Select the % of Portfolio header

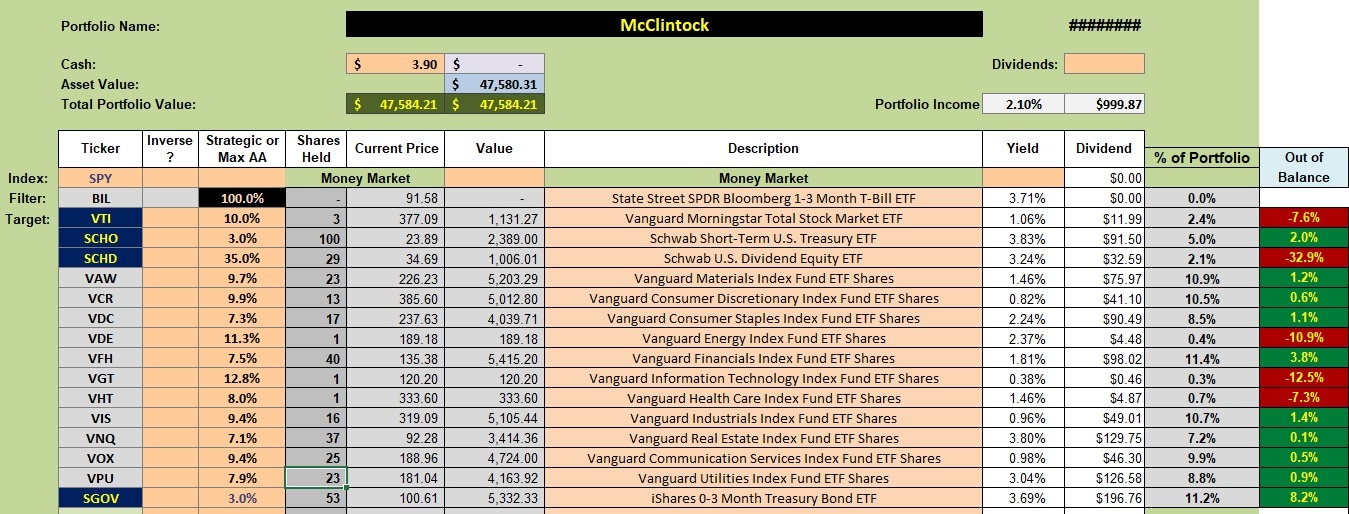[1202, 158]
